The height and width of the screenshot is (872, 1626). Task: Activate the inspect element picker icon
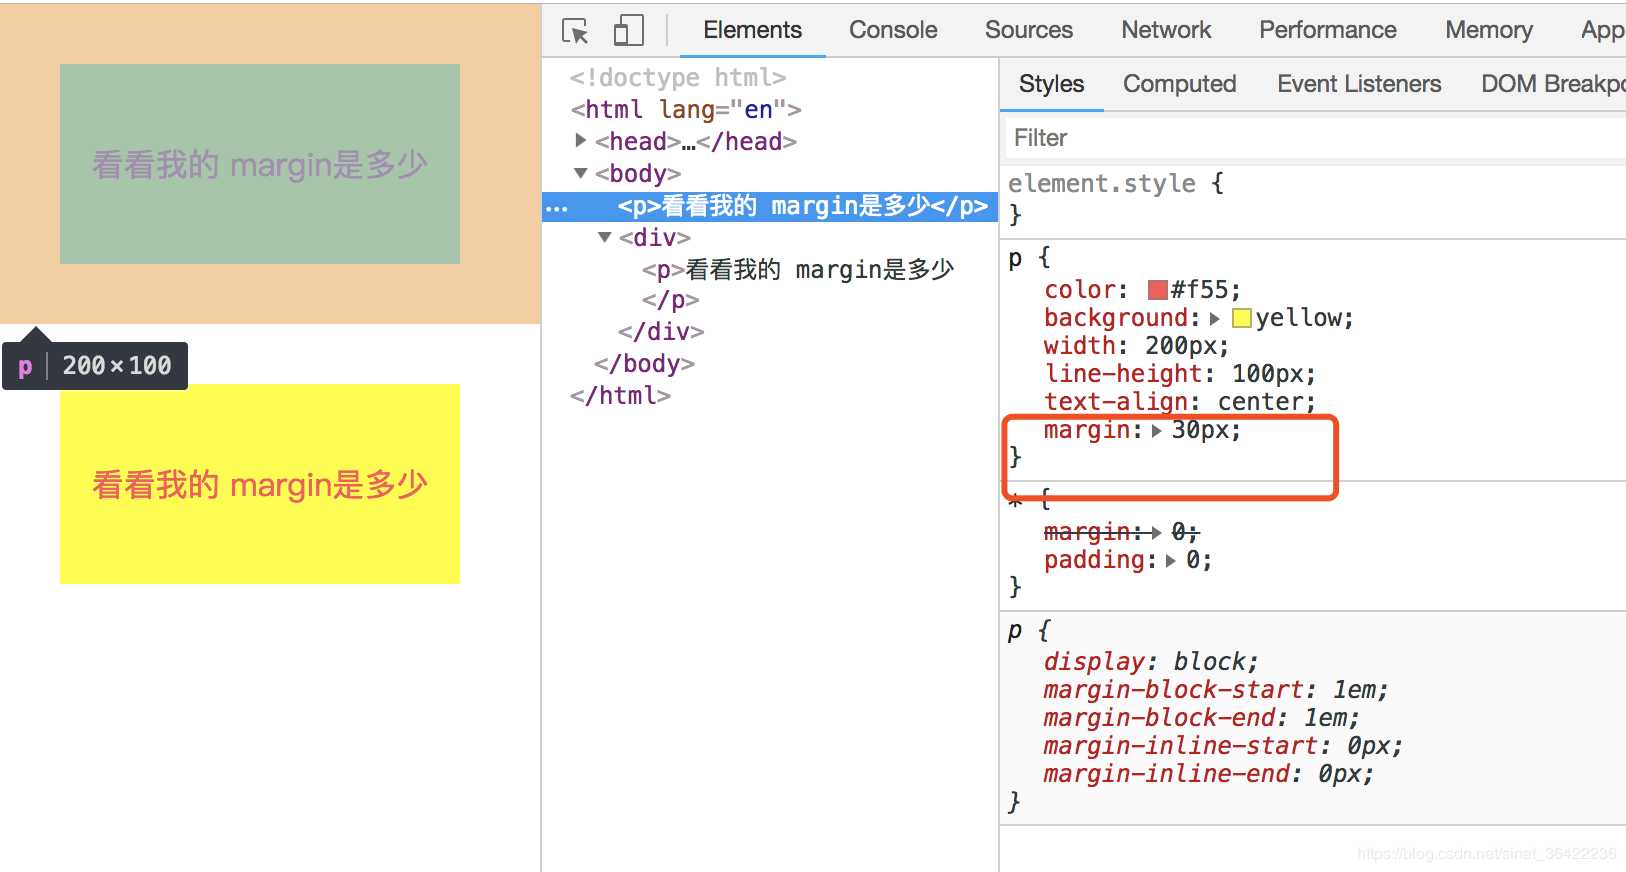pos(575,31)
